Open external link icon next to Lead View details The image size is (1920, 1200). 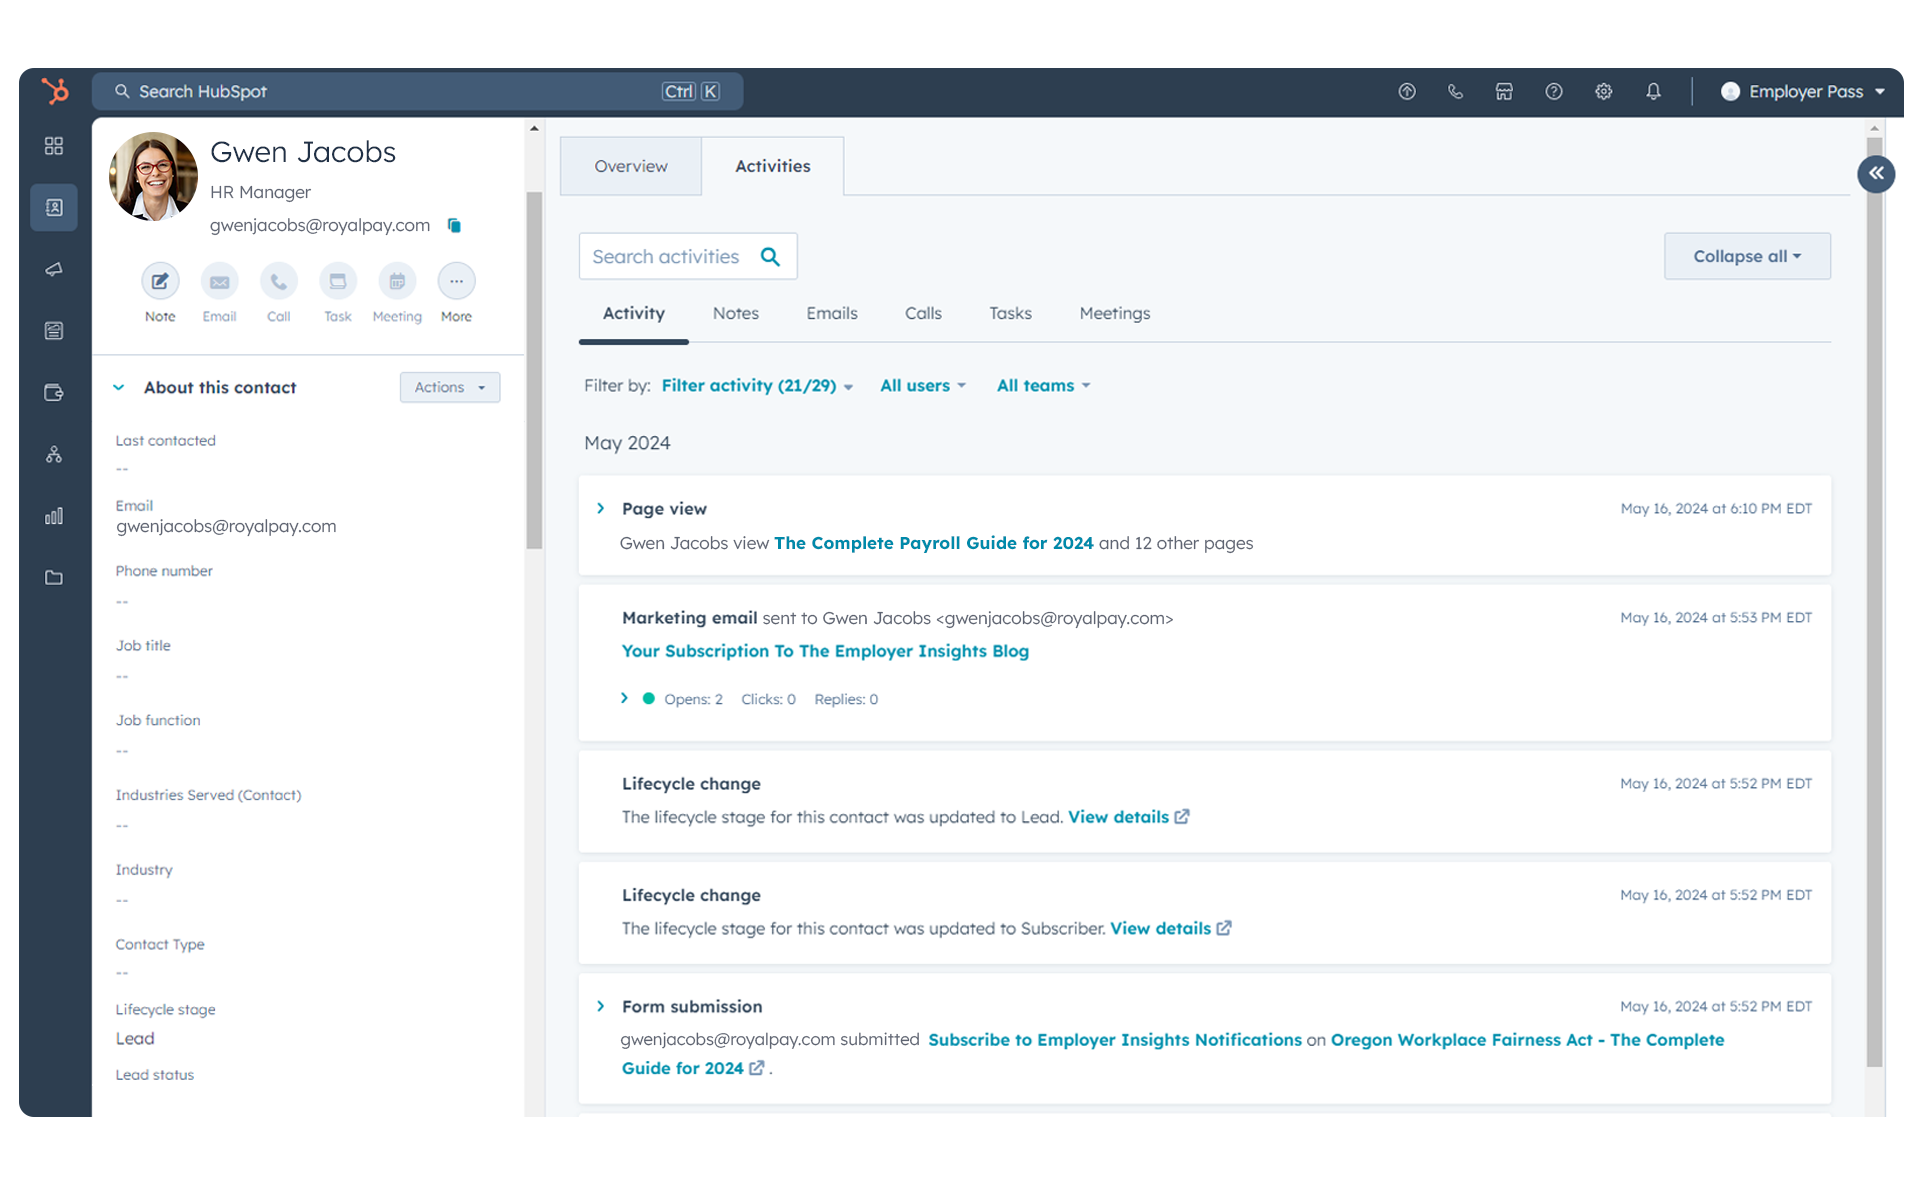(1182, 817)
